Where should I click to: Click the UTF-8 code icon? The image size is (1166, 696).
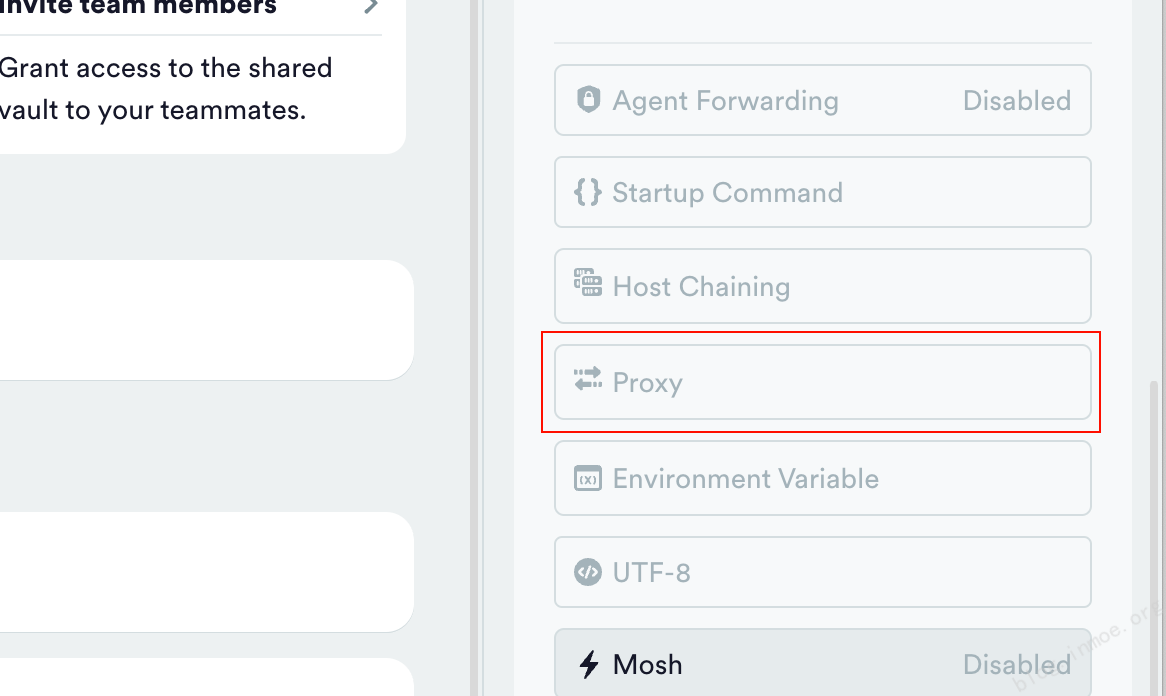587,572
